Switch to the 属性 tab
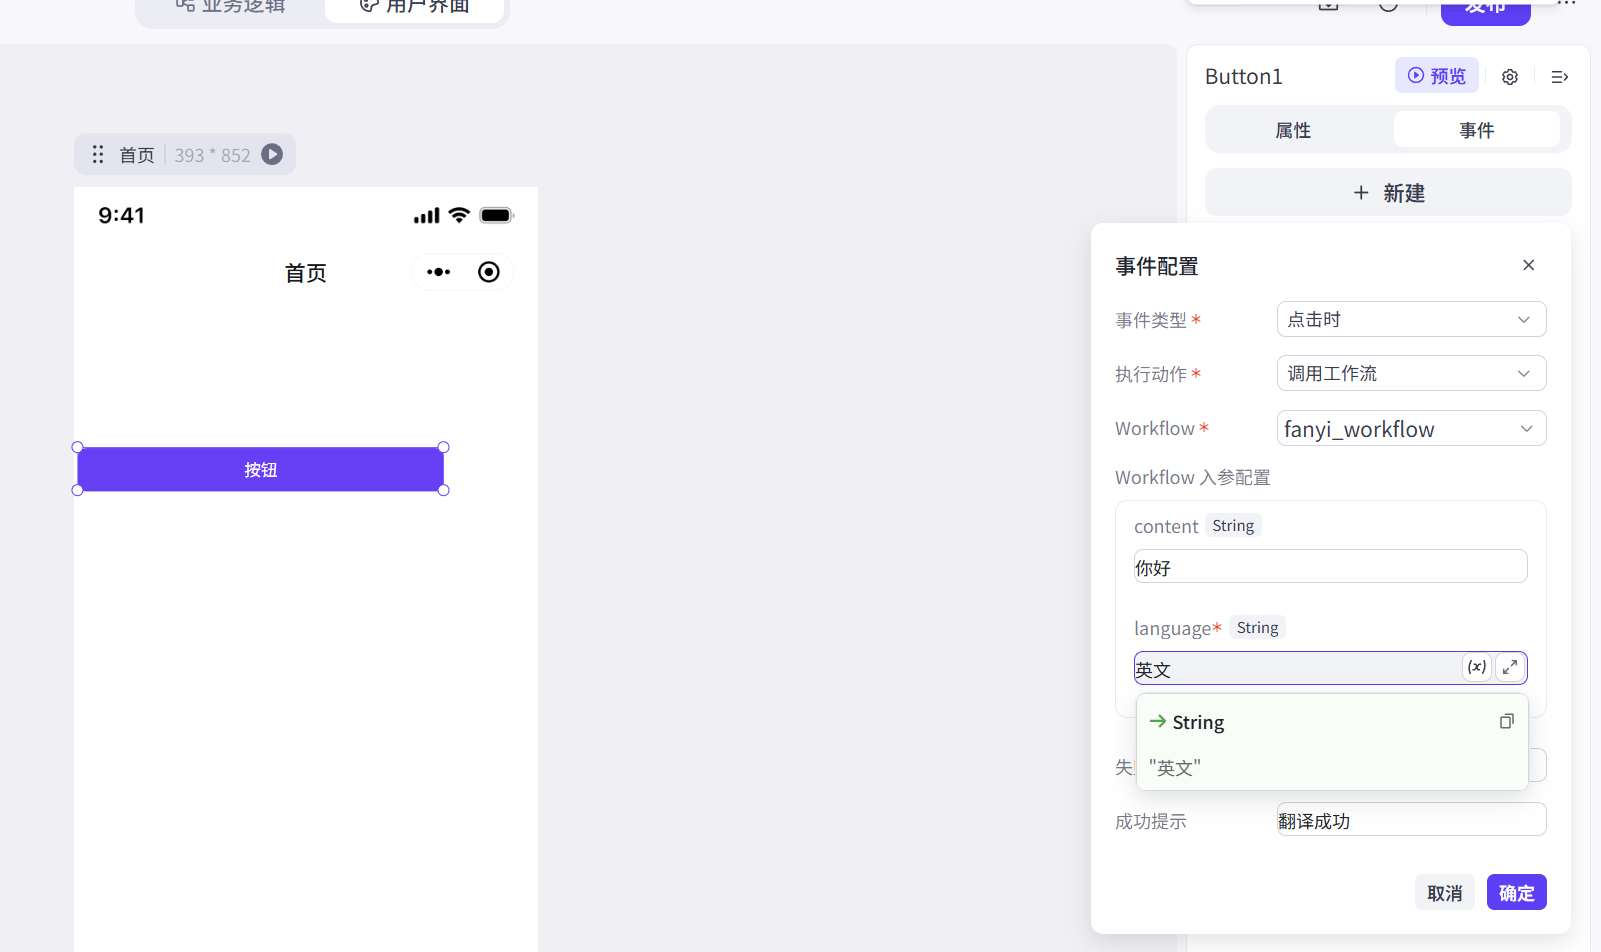This screenshot has width=1601, height=952. [1292, 129]
